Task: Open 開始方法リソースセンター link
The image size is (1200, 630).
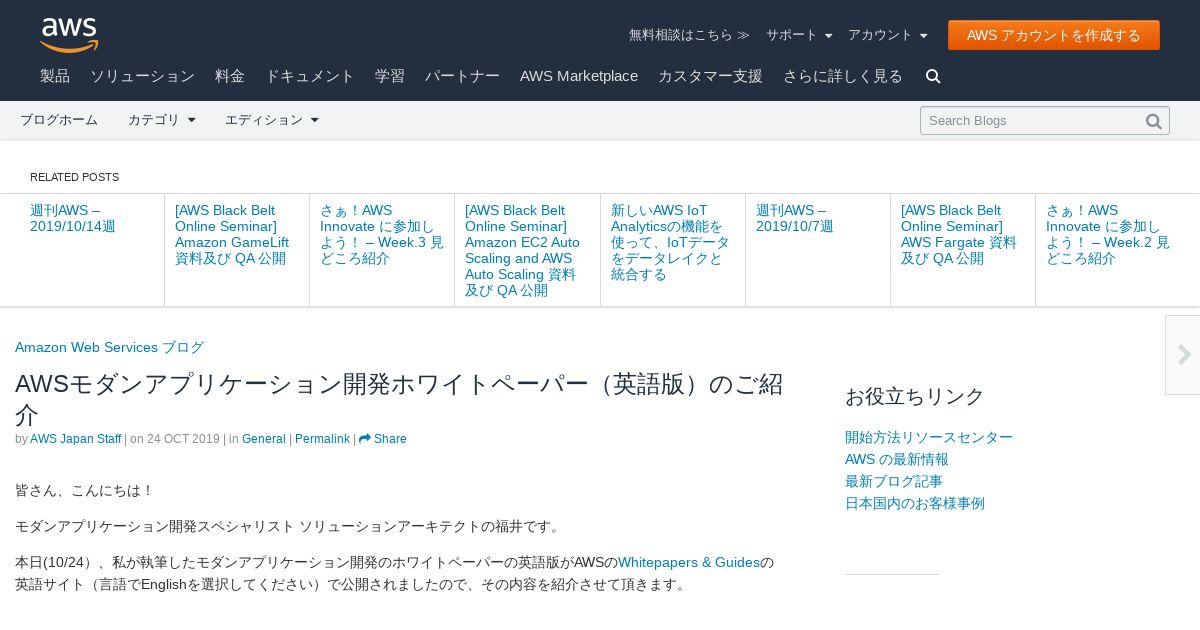Action: coord(929,437)
